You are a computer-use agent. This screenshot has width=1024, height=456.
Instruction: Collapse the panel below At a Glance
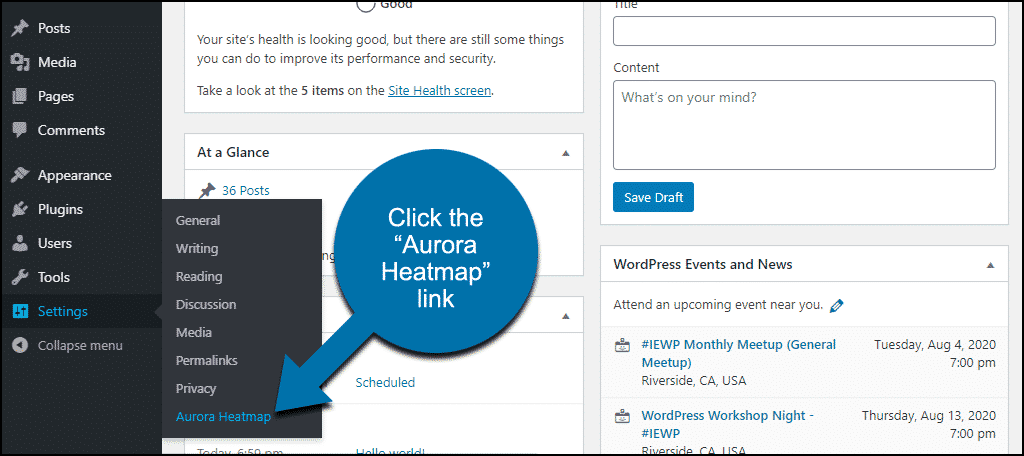(566, 316)
